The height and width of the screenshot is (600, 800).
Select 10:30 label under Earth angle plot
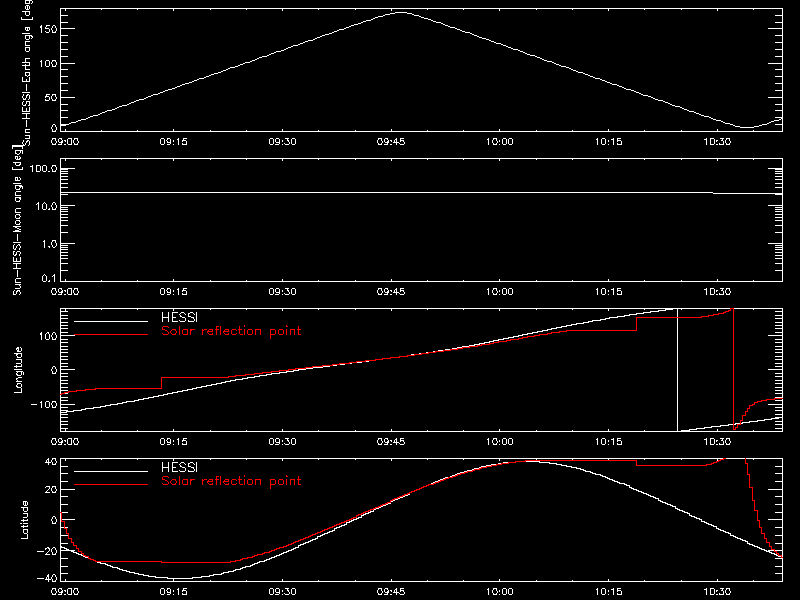(x=717, y=141)
